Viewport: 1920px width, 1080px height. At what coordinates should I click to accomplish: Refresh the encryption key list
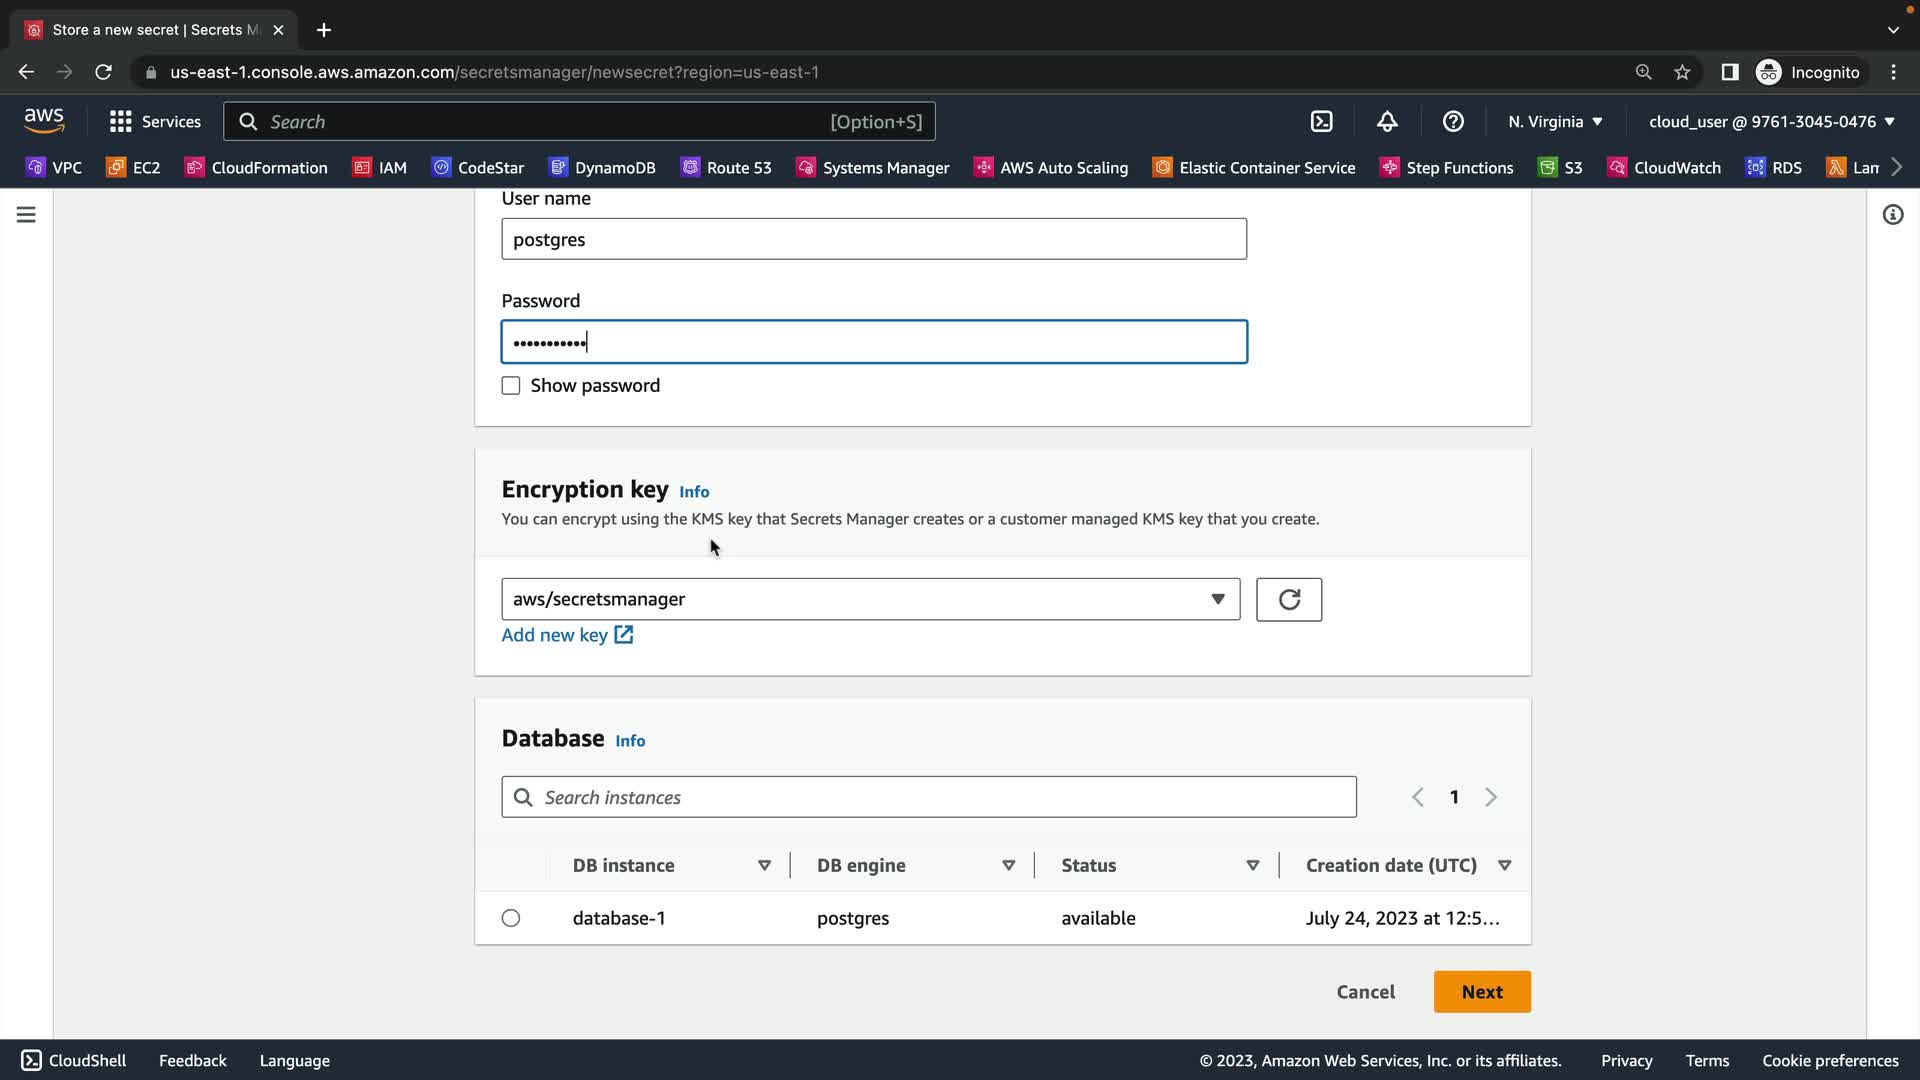pyautogui.click(x=1288, y=599)
